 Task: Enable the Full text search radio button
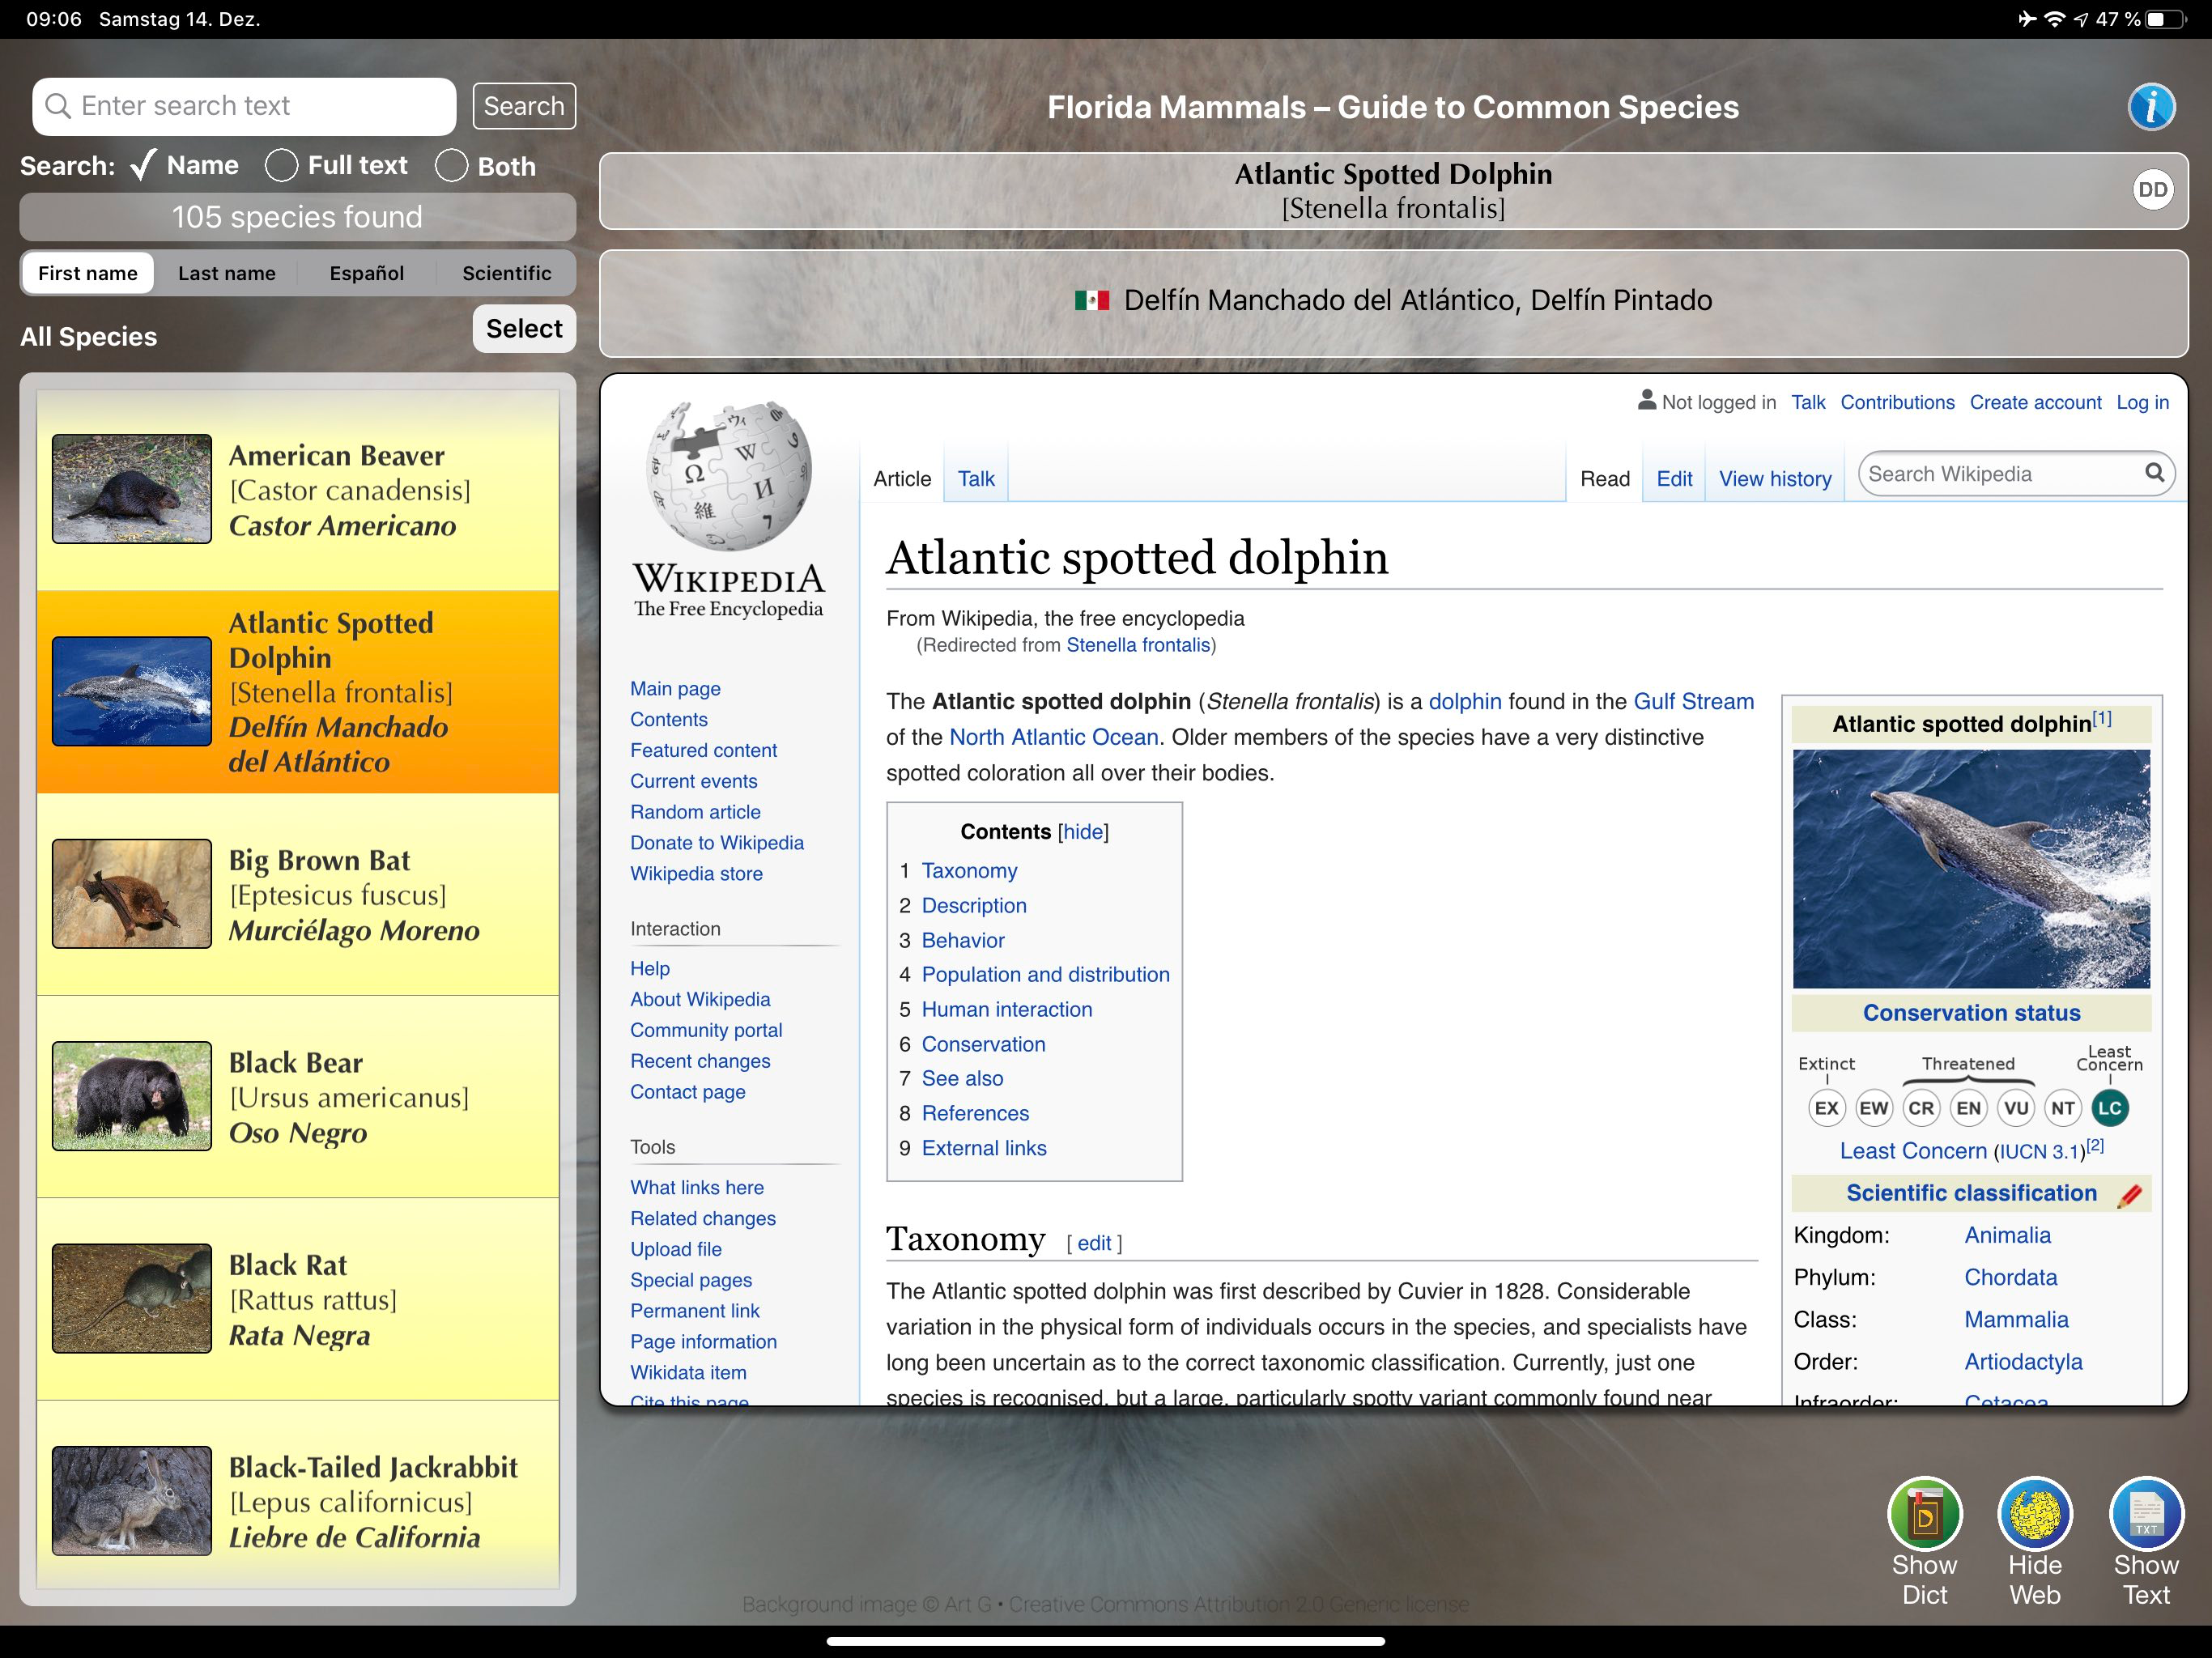(281, 165)
